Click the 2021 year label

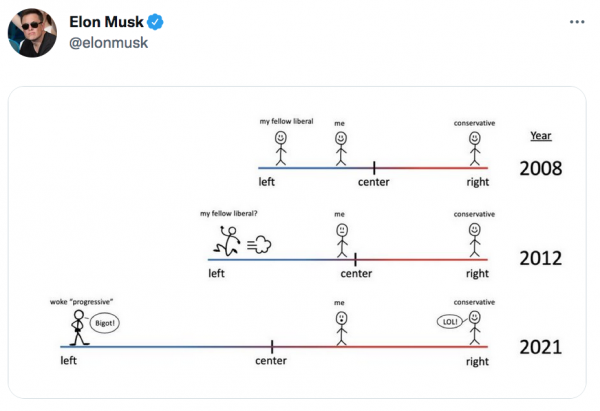pyautogui.click(x=540, y=348)
